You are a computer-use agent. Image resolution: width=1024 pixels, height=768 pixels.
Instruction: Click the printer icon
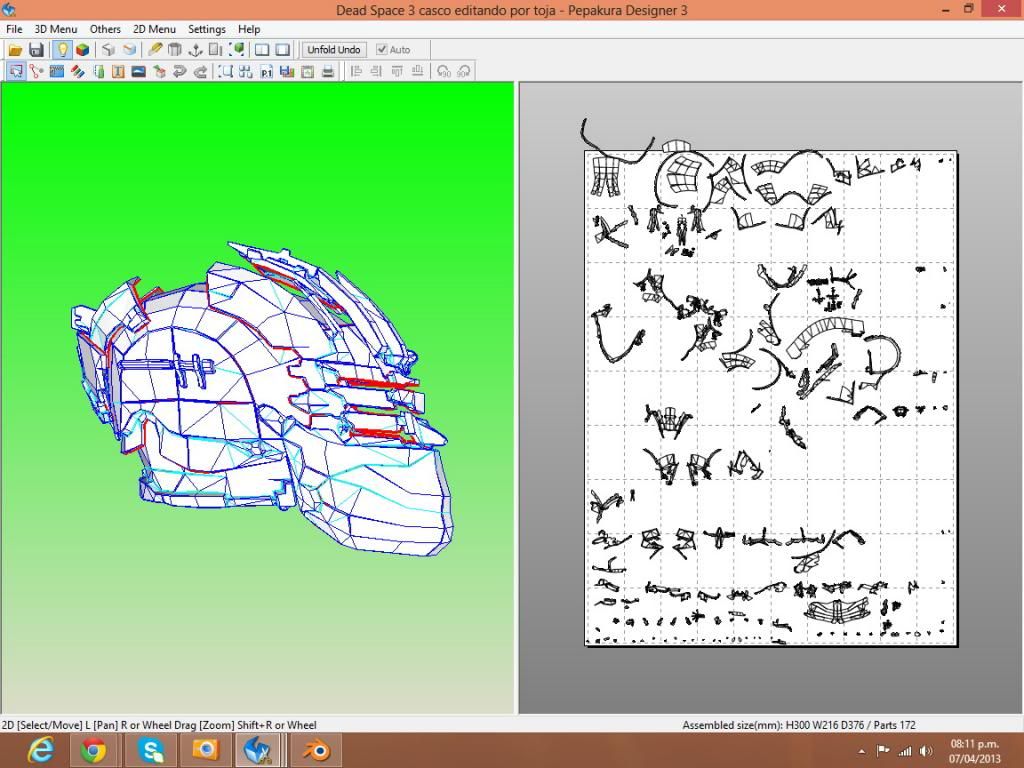pos(328,71)
